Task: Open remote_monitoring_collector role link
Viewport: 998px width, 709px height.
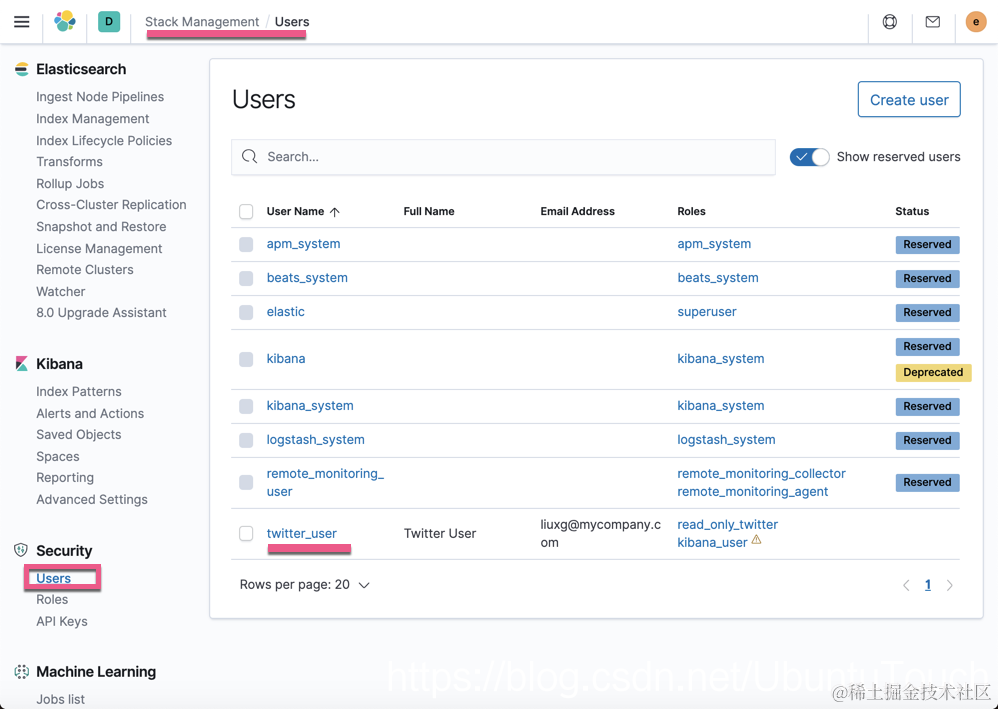Action: [x=761, y=474]
